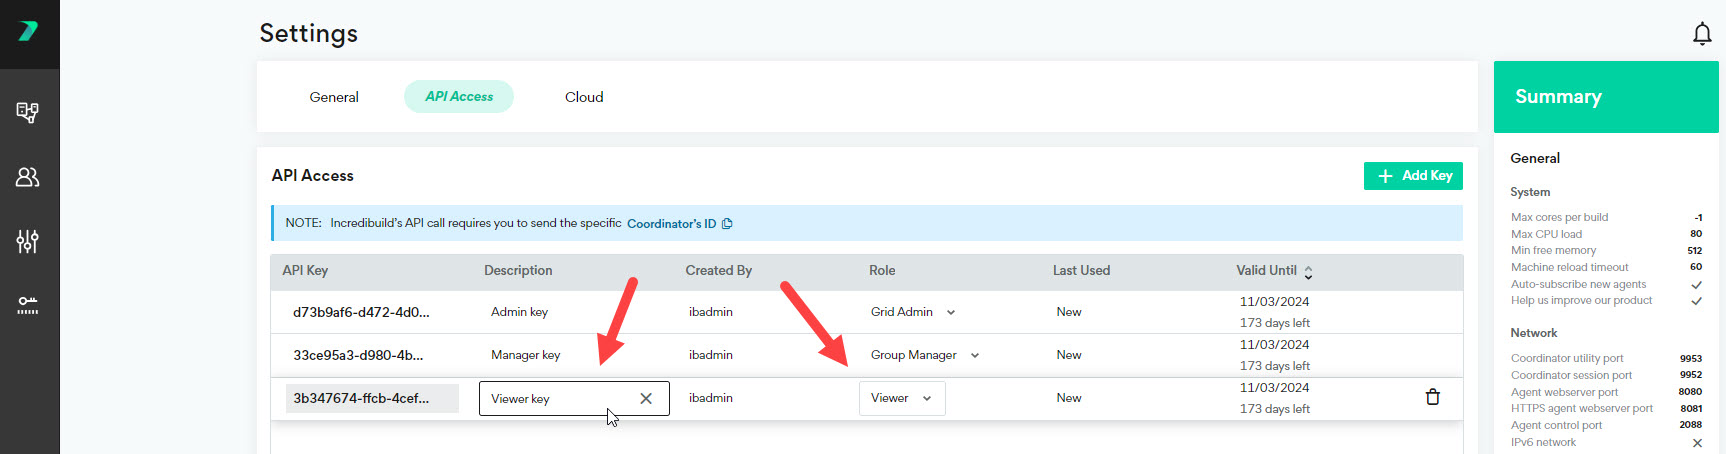Delete the Viewer key with trash icon
Screen dimensions: 1726x454
click(1432, 397)
